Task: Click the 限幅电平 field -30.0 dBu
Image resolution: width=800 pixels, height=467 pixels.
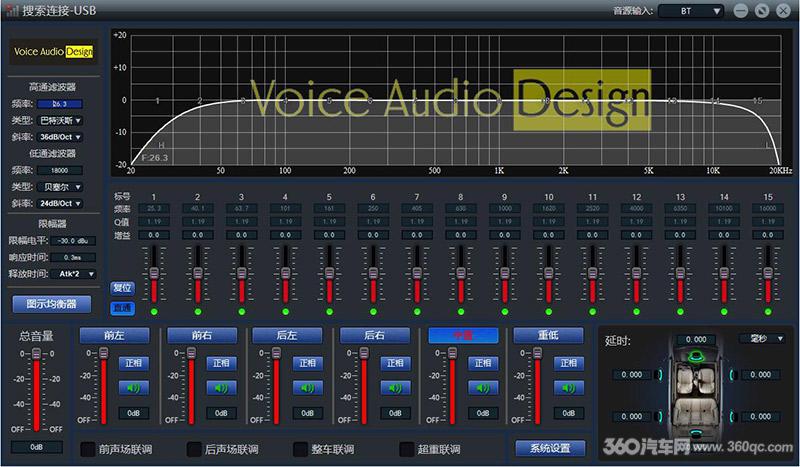Action: coord(73,240)
